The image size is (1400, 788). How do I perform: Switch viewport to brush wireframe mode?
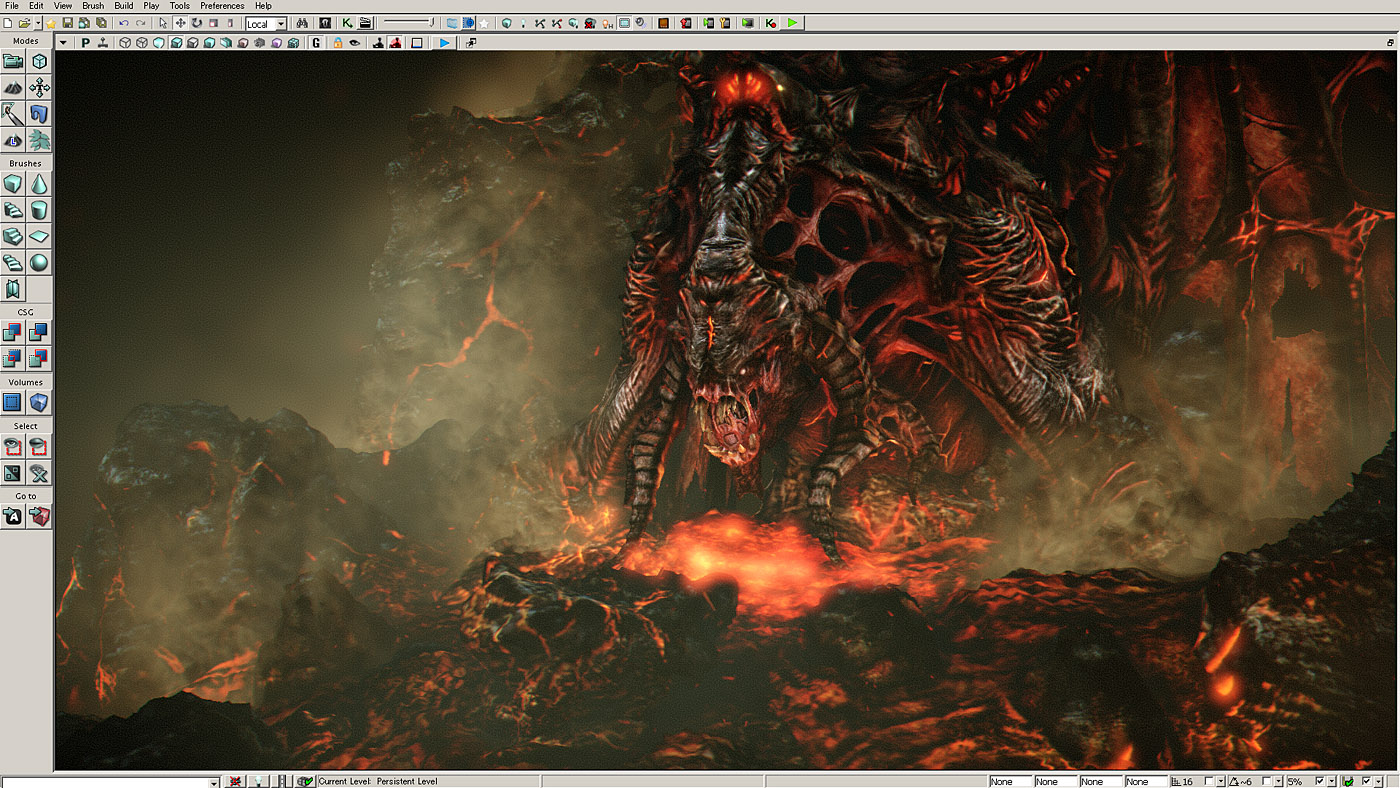click(x=125, y=43)
